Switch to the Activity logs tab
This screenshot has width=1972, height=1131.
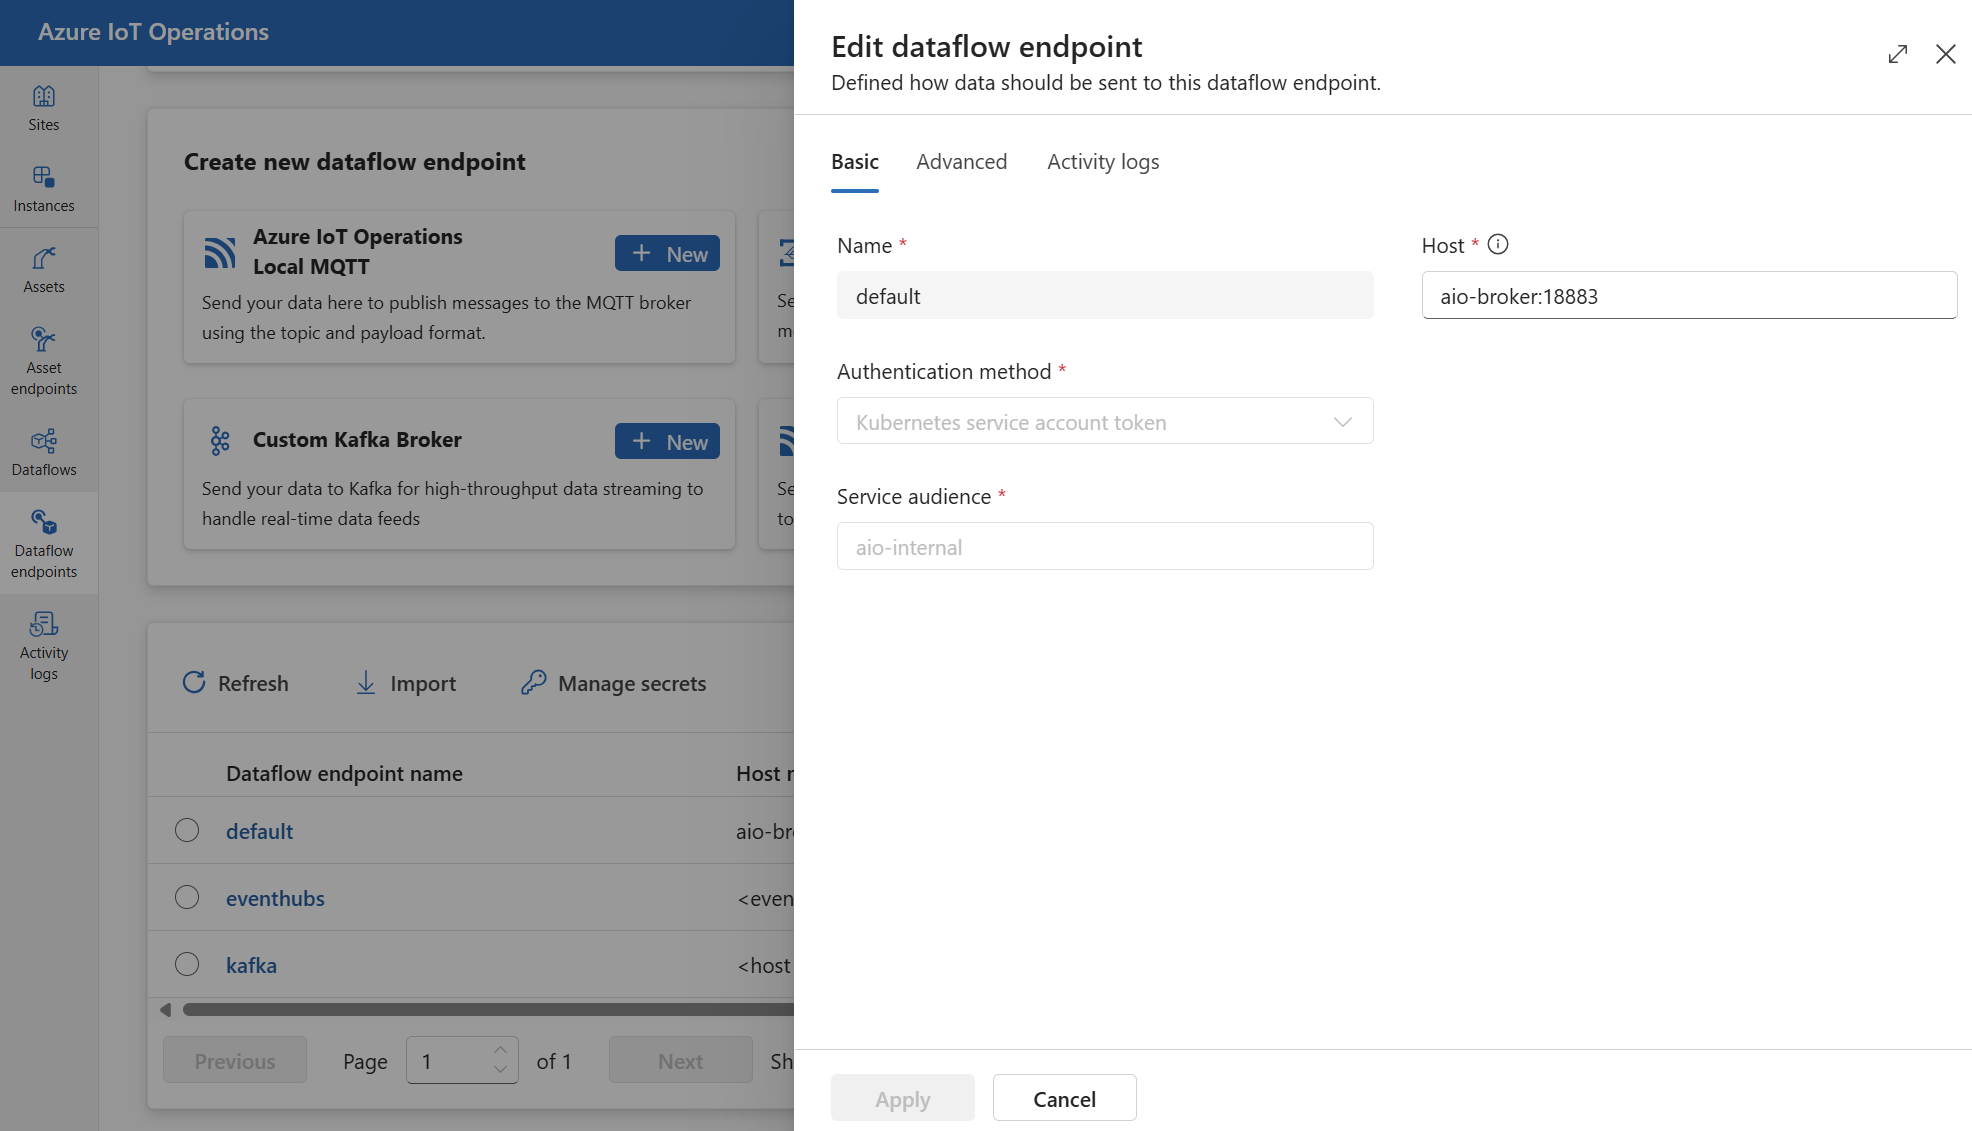1102,161
